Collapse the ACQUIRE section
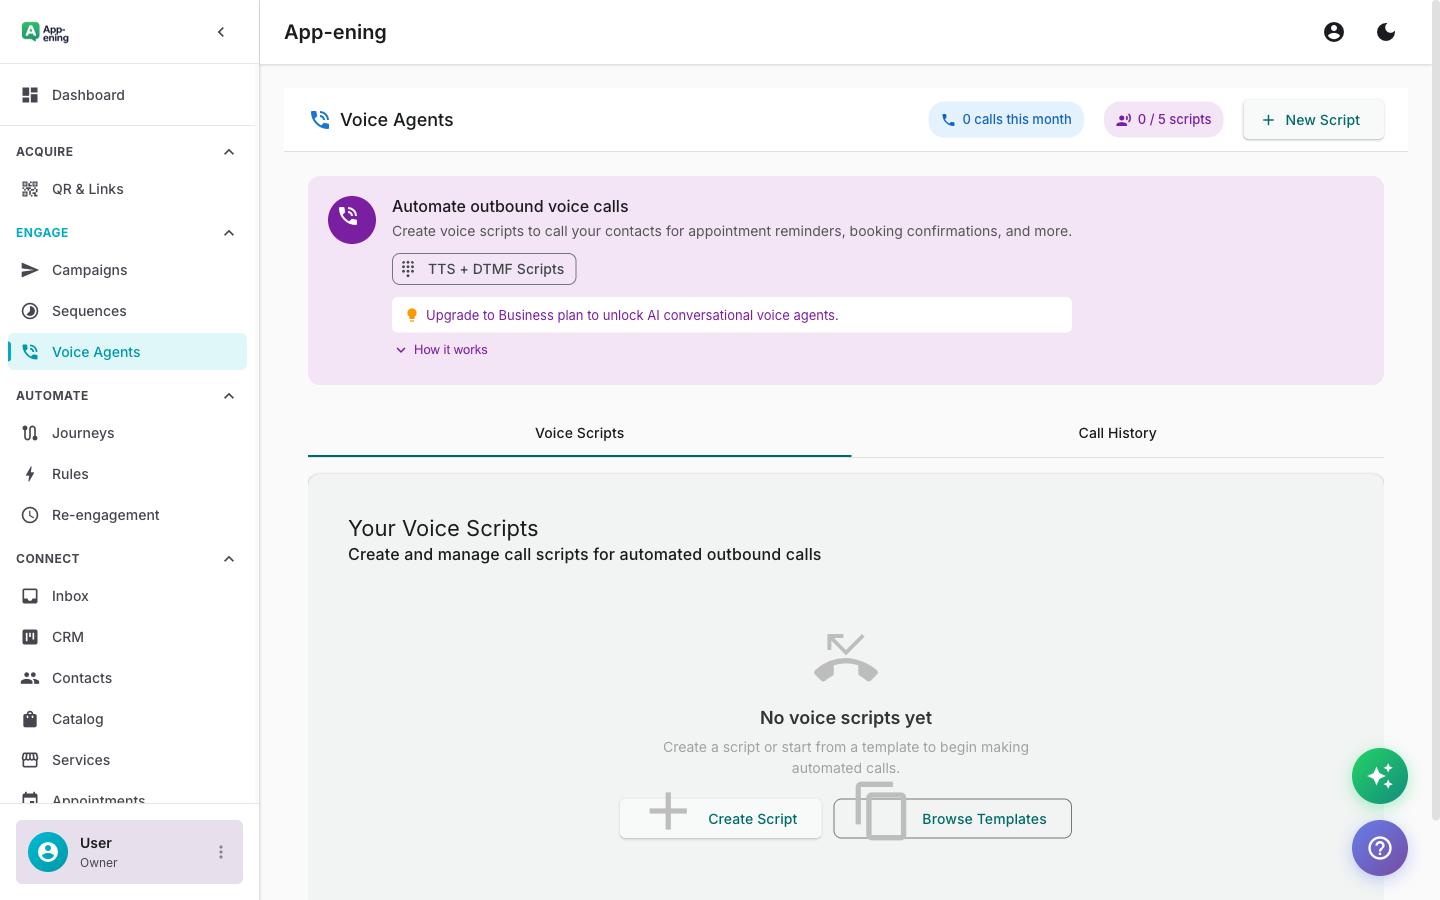This screenshot has height=900, width=1440. [229, 152]
